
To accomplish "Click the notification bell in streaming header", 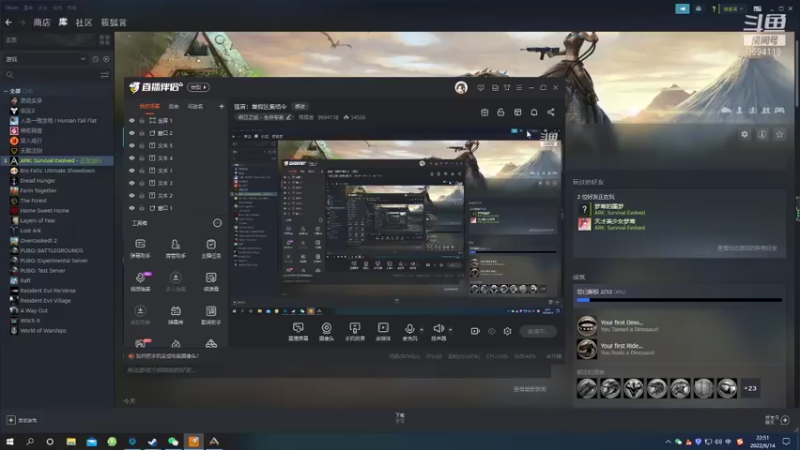I will pyautogui.click(x=534, y=112).
